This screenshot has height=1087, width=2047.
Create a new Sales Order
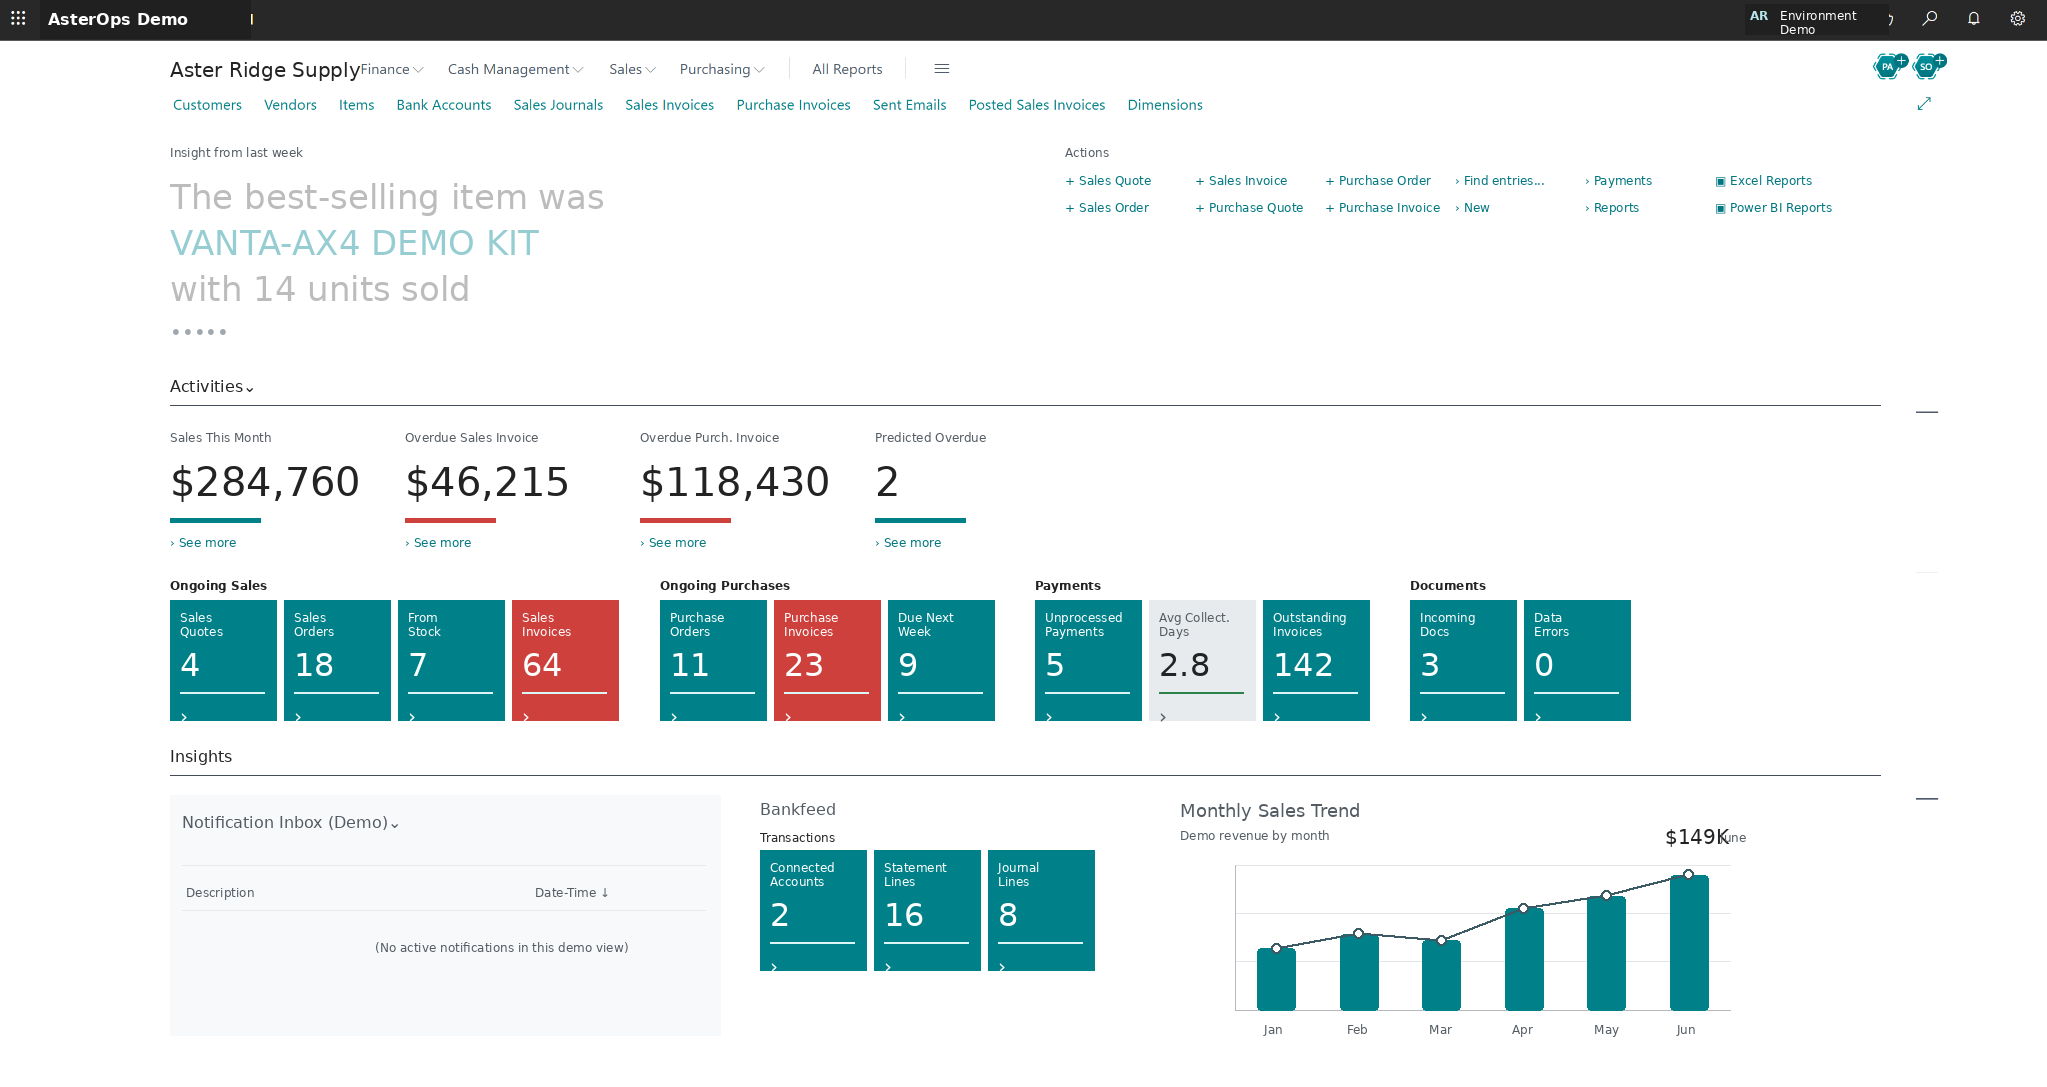1107,208
